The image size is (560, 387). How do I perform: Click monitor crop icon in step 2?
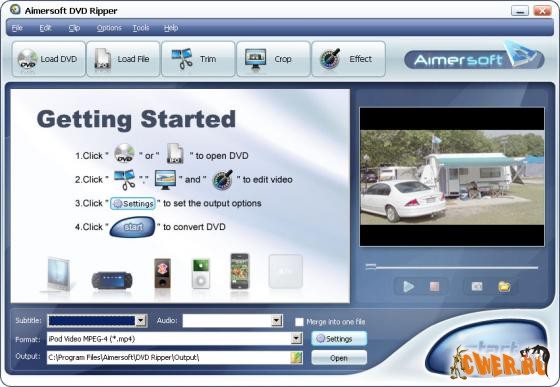click(165, 179)
